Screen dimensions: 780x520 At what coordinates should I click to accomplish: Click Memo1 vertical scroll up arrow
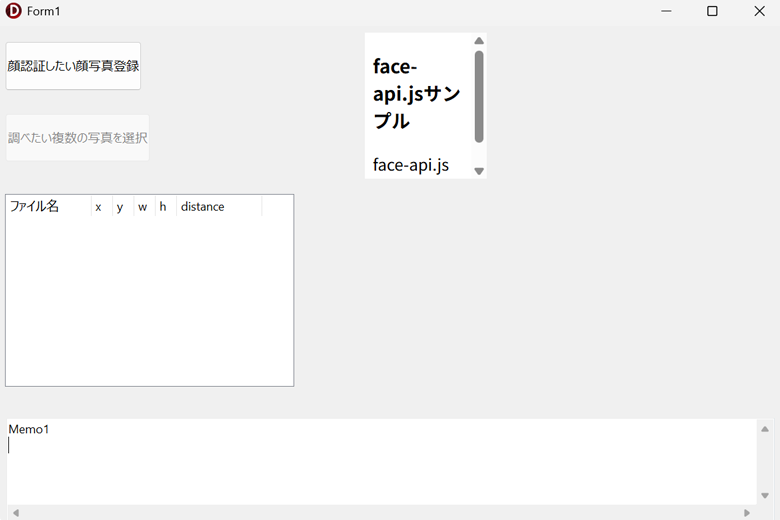click(x=765, y=429)
